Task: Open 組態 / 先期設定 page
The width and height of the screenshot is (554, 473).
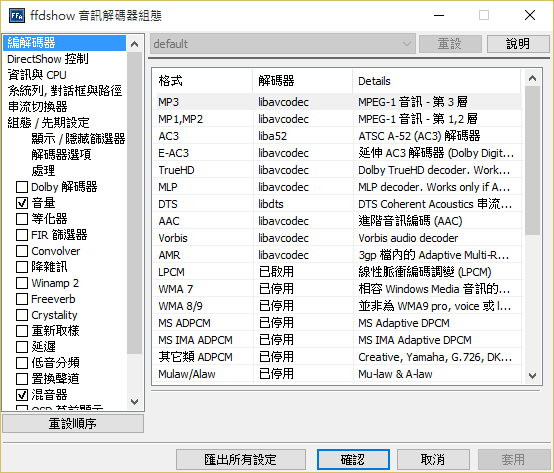Action: click(48, 123)
